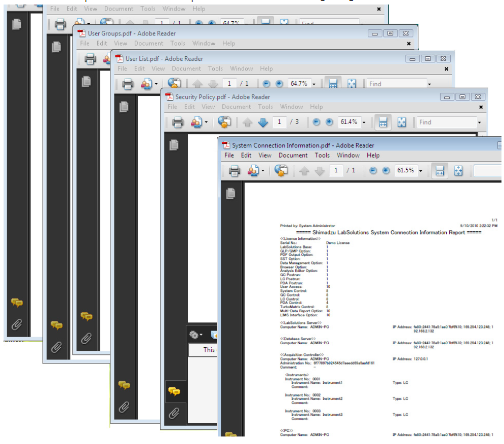This screenshot has width=504, height=444.
Task: Open Create PDF dropdown arrow in Security Policy window
Action: (206, 122)
